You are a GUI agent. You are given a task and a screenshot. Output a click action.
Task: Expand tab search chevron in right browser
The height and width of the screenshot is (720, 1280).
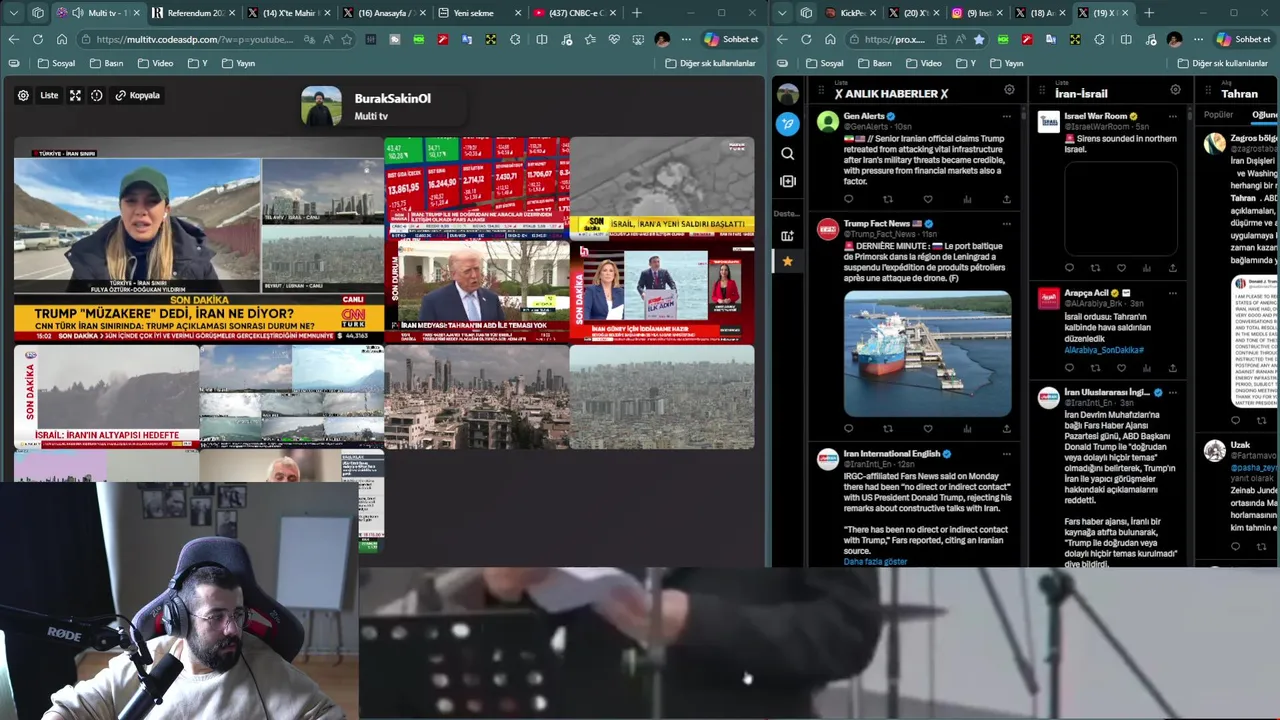pyautogui.click(x=781, y=13)
